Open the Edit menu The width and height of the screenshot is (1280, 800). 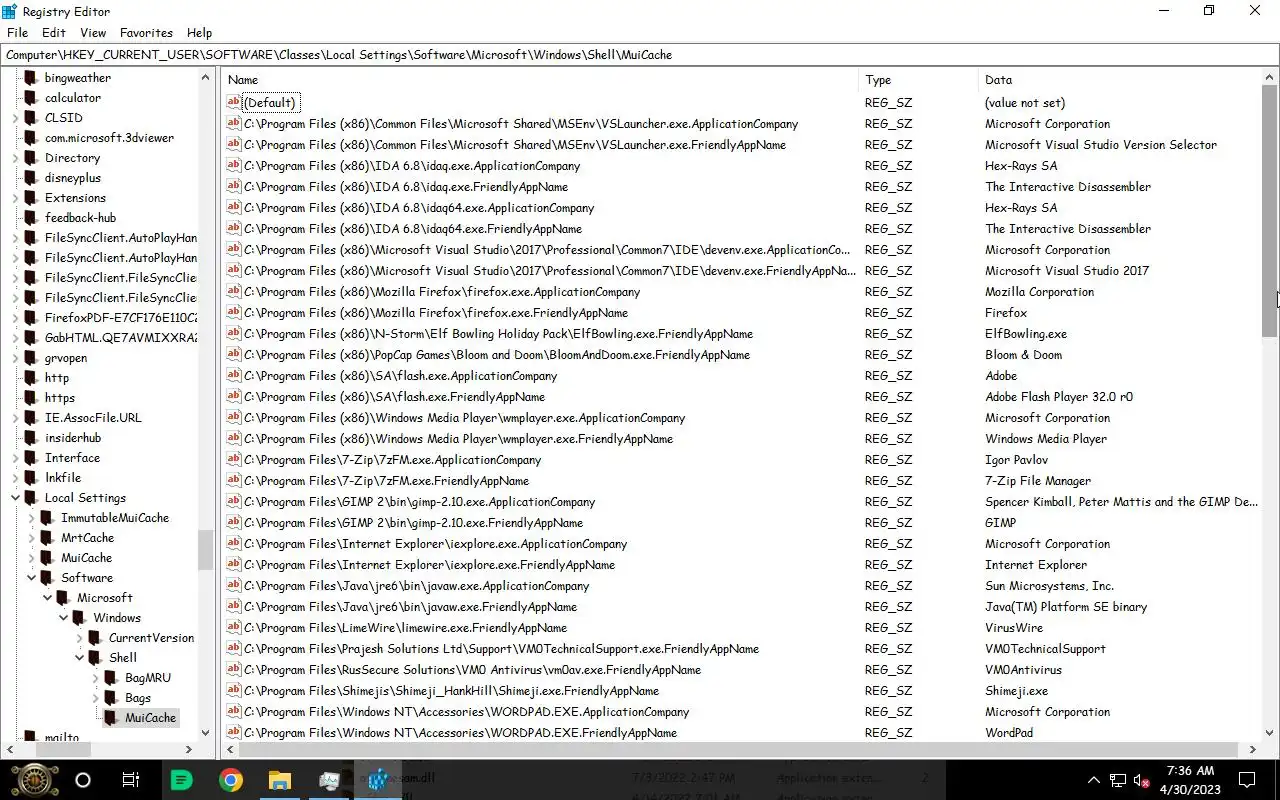point(54,33)
